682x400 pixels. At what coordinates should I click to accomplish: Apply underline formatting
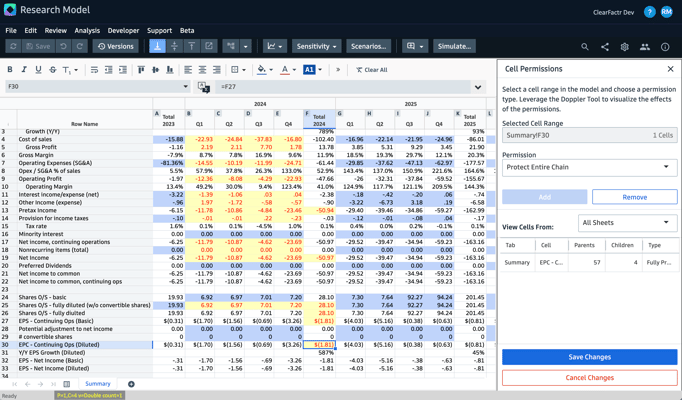click(38, 70)
